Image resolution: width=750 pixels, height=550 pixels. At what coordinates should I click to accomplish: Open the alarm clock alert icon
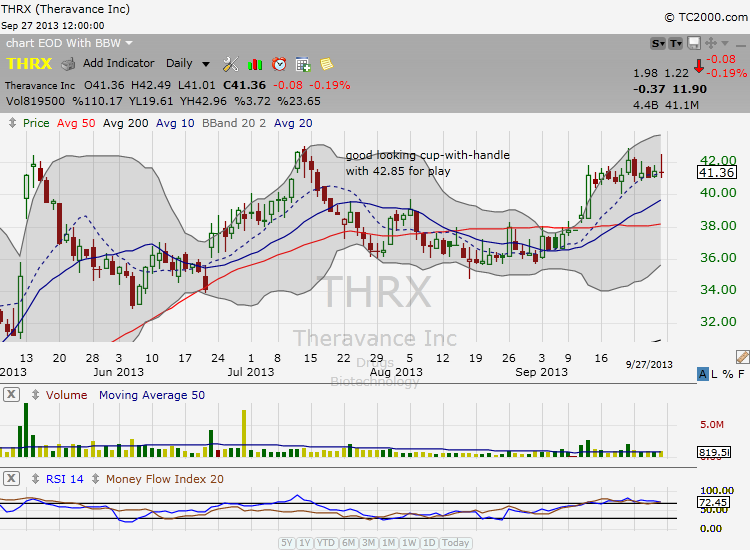click(279, 64)
